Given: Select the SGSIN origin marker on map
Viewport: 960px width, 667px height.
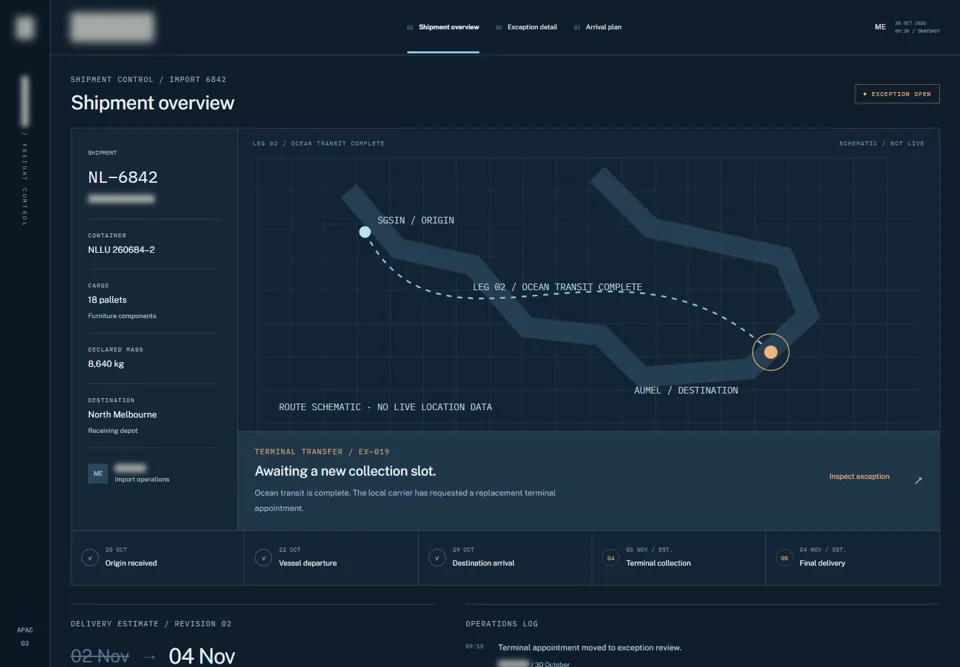Looking at the screenshot, I should (365, 232).
